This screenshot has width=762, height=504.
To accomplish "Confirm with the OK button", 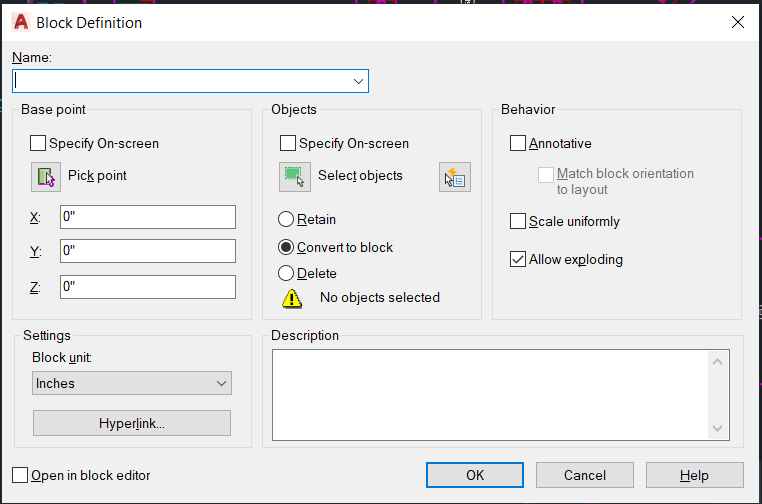I will [475, 475].
